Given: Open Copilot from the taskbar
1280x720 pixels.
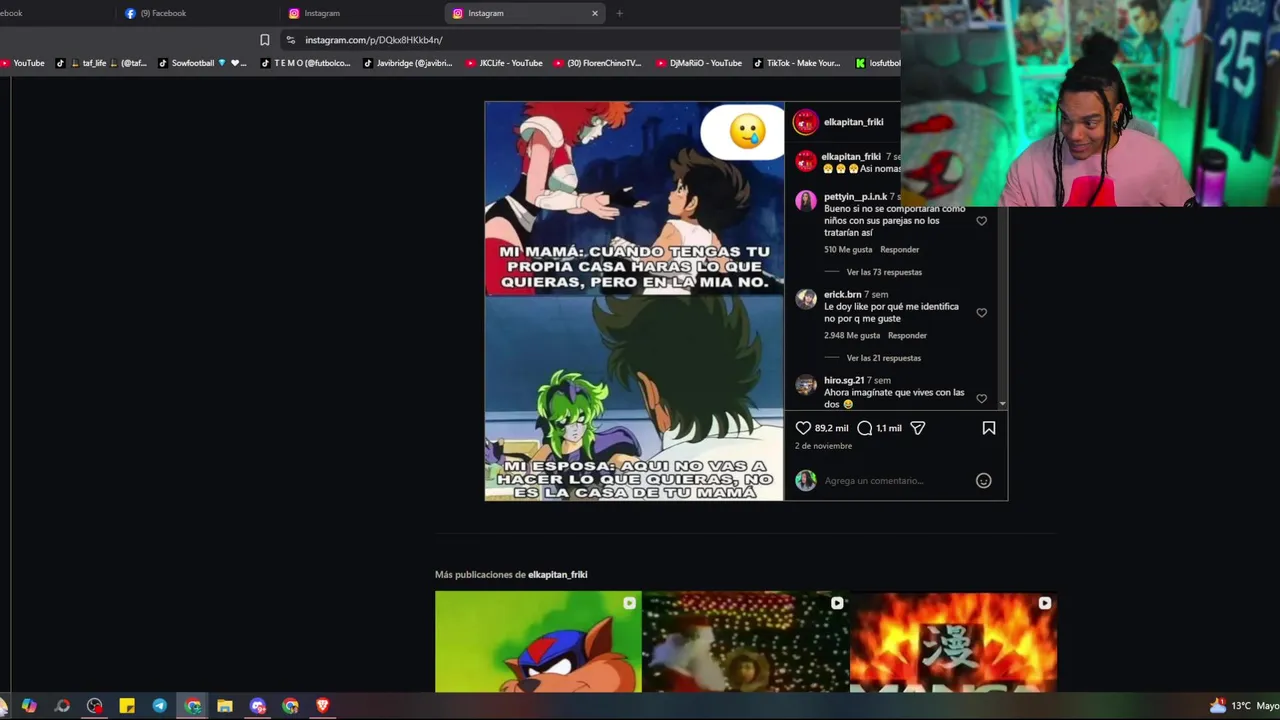Looking at the screenshot, I should pyautogui.click(x=29, y=706).
